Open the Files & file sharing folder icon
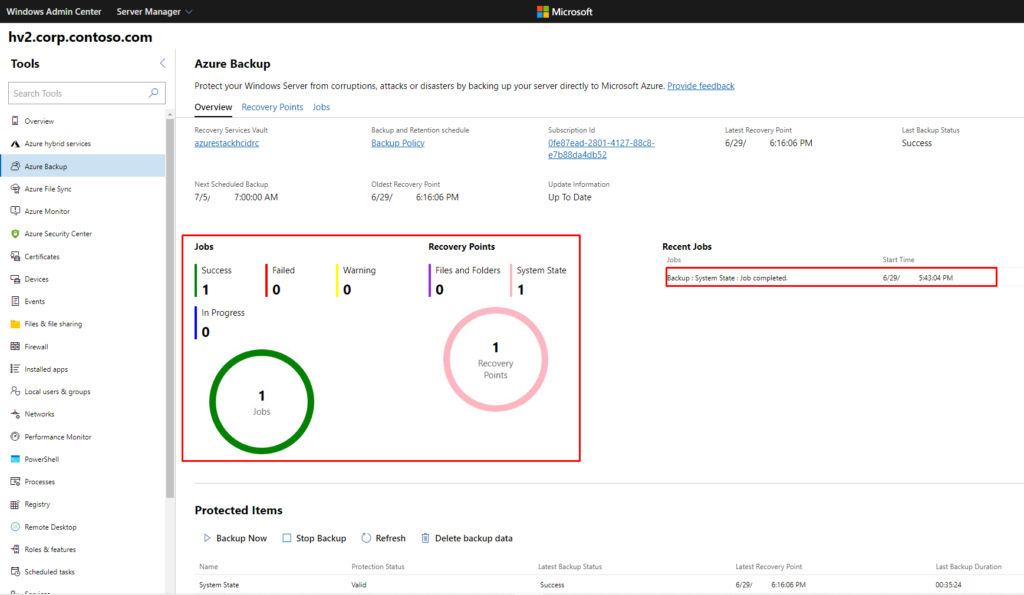Viewport: 1024px width, 595px height. click(15, 324)
